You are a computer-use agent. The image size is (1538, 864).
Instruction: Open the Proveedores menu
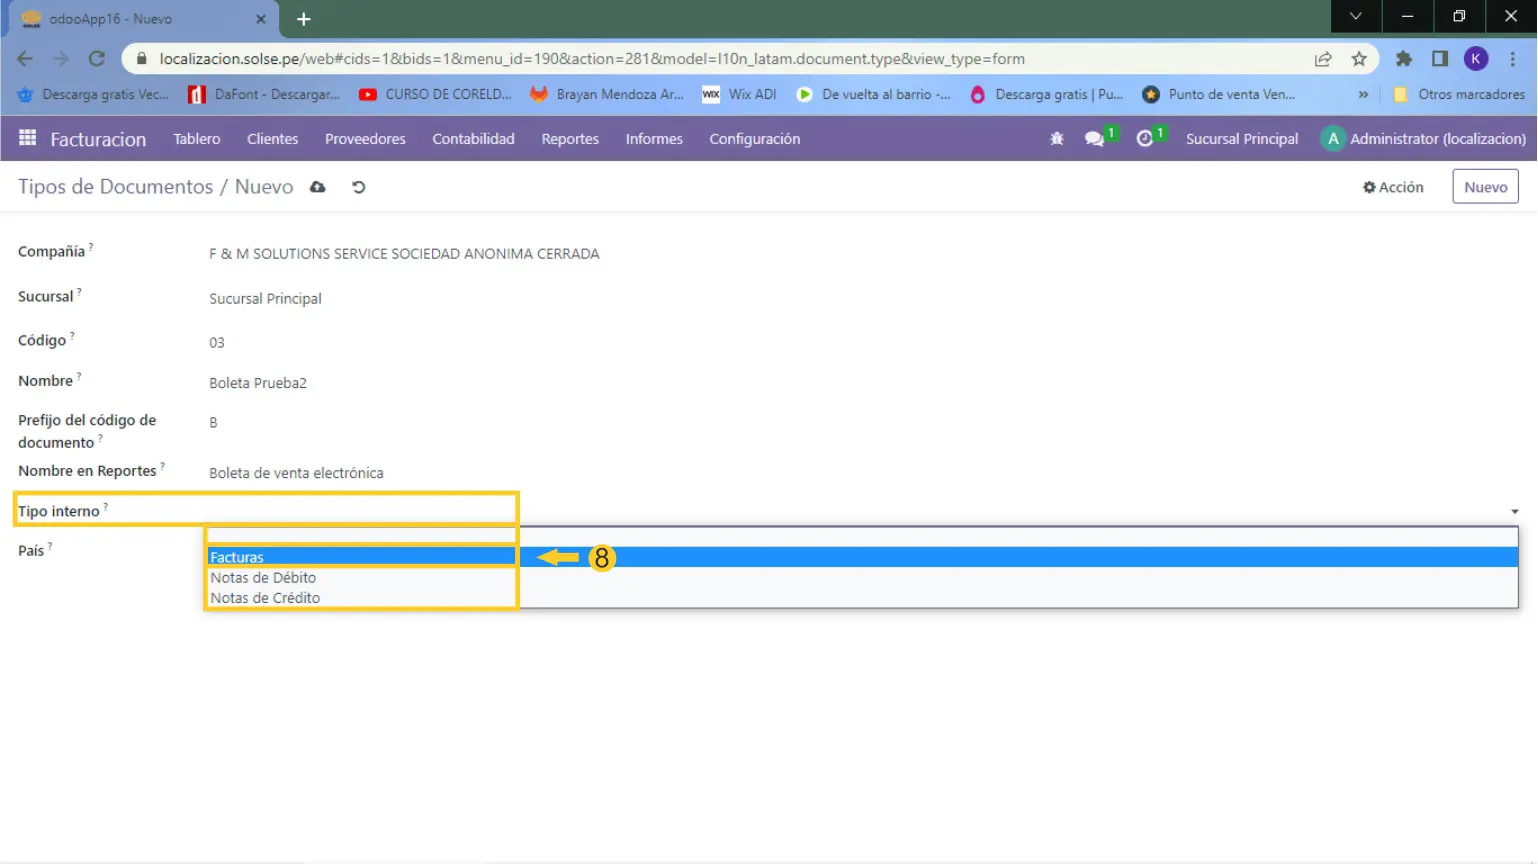coord(365,139)
